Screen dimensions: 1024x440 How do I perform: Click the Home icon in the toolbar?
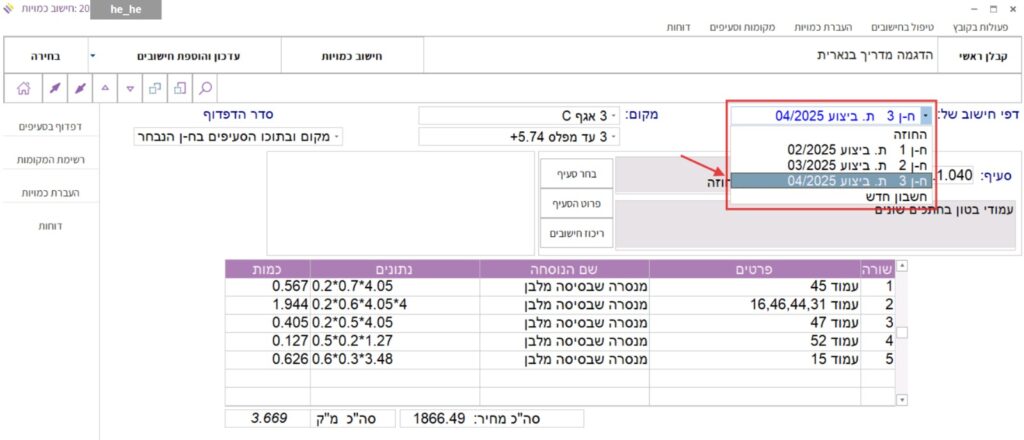(23, 87)
